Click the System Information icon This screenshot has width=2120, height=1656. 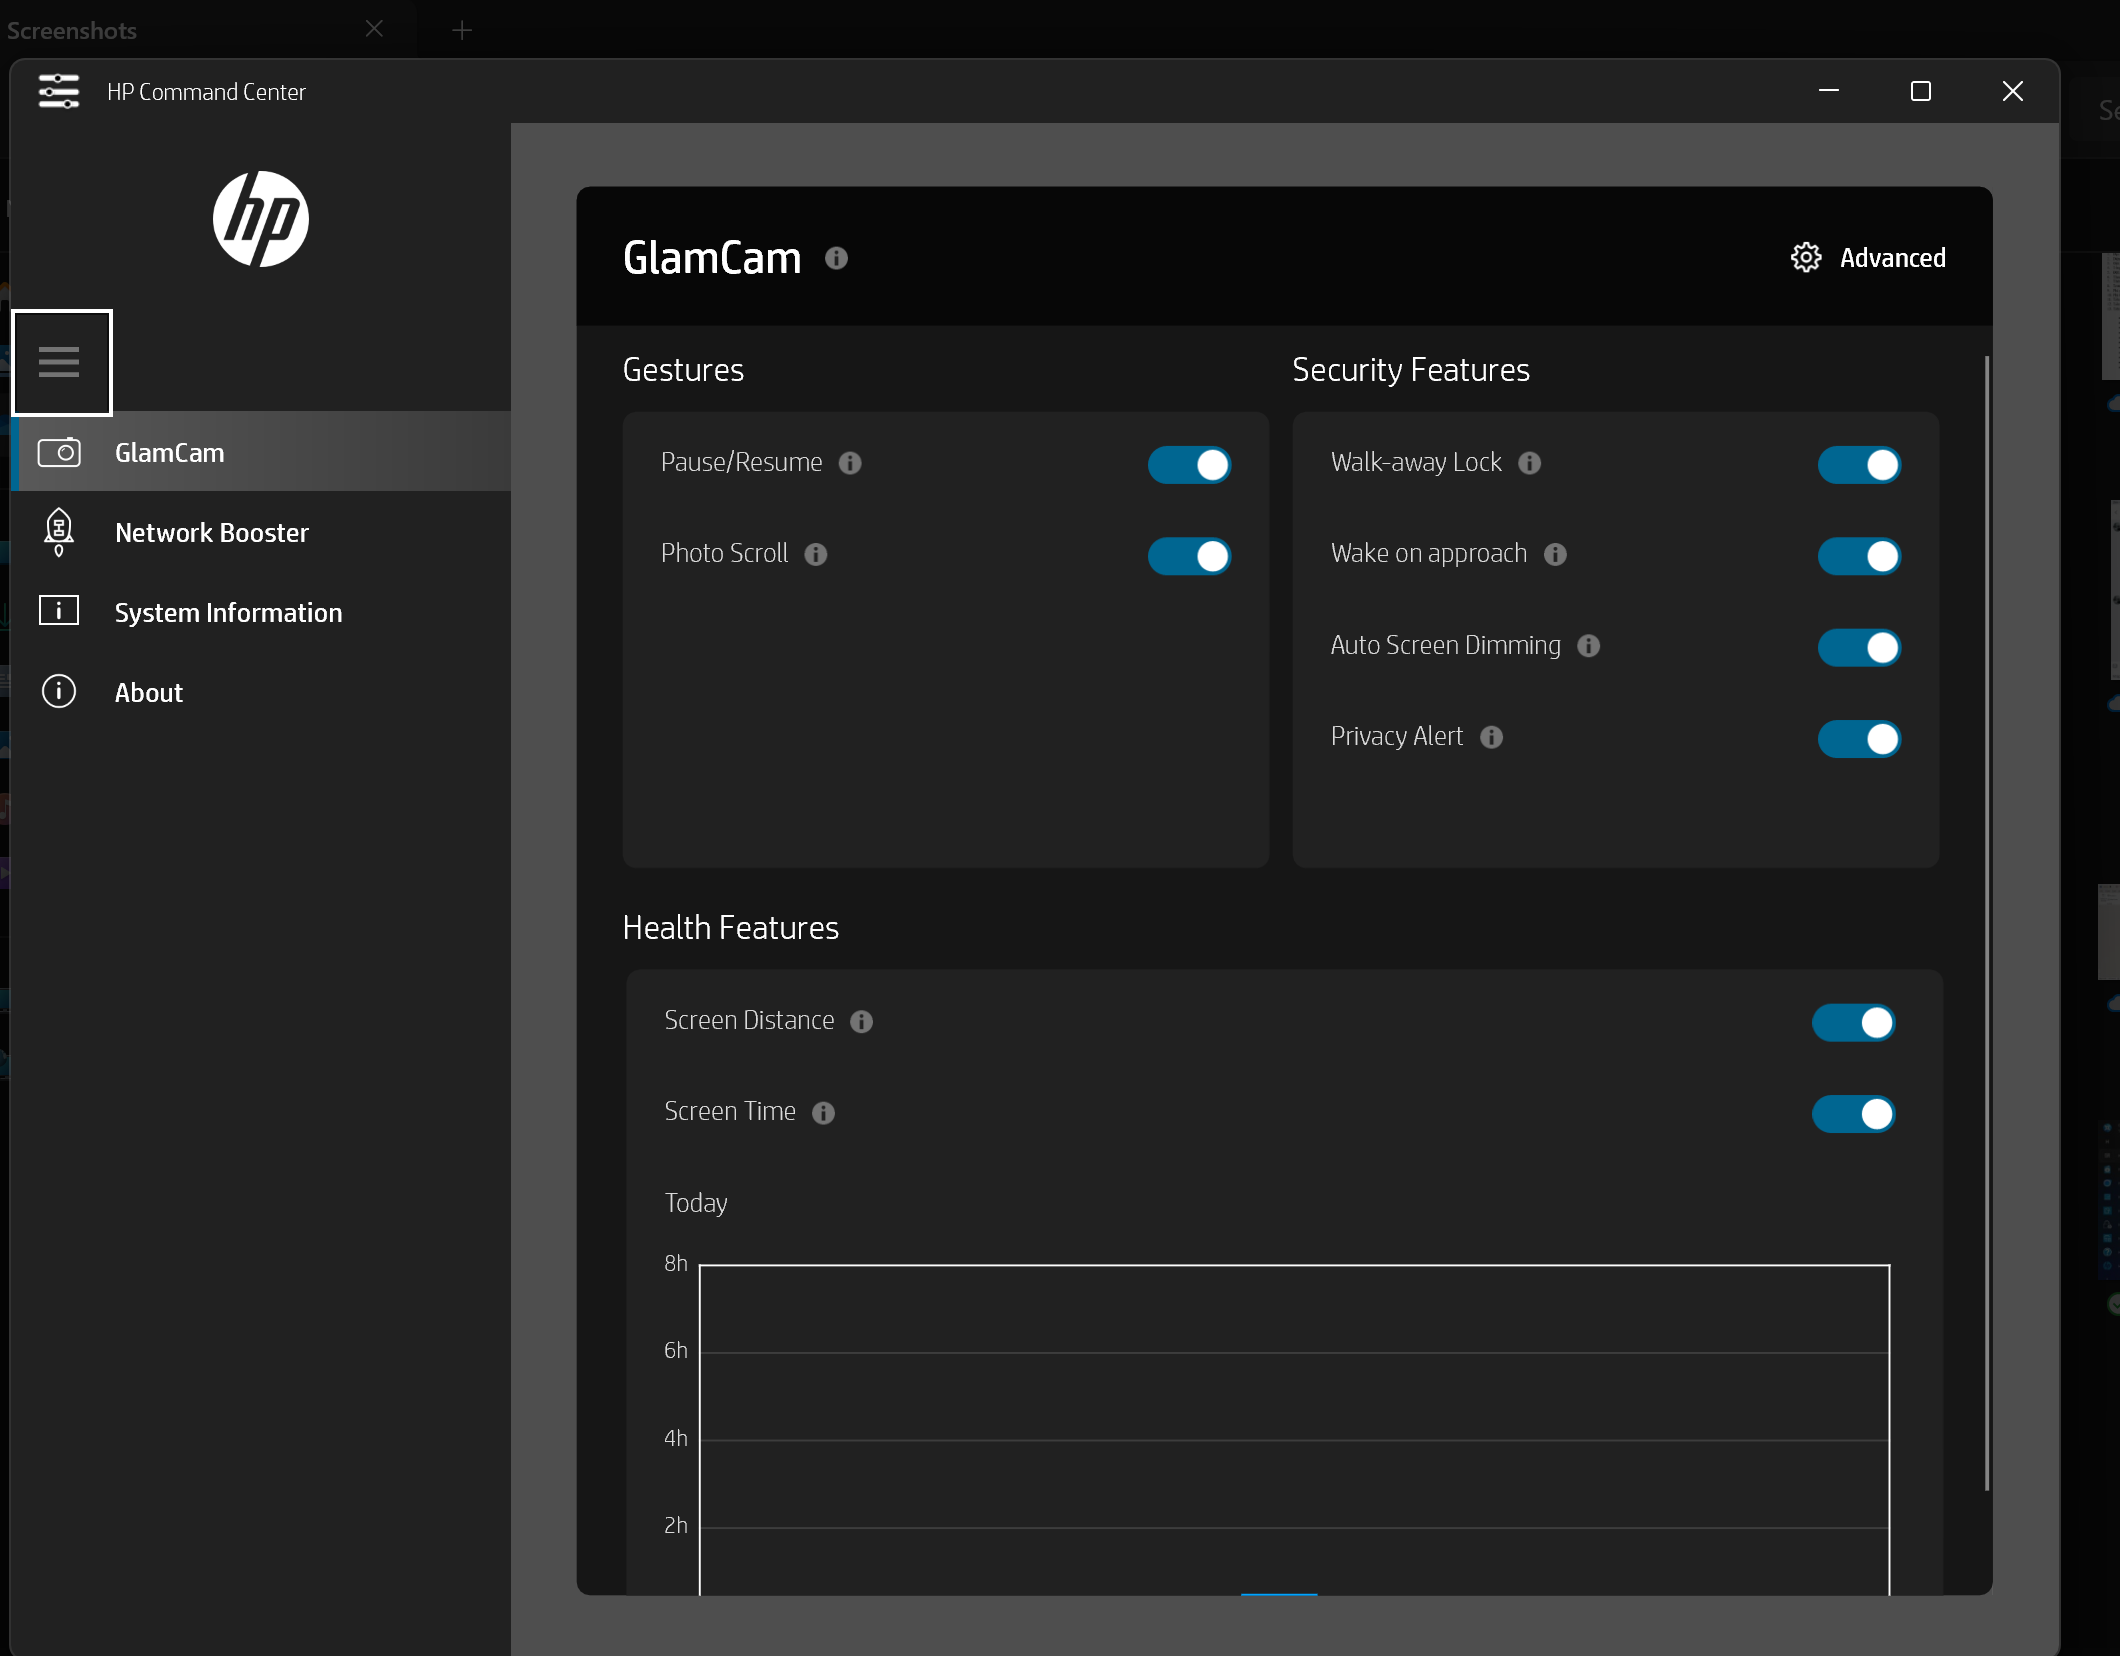click(59, 610)
